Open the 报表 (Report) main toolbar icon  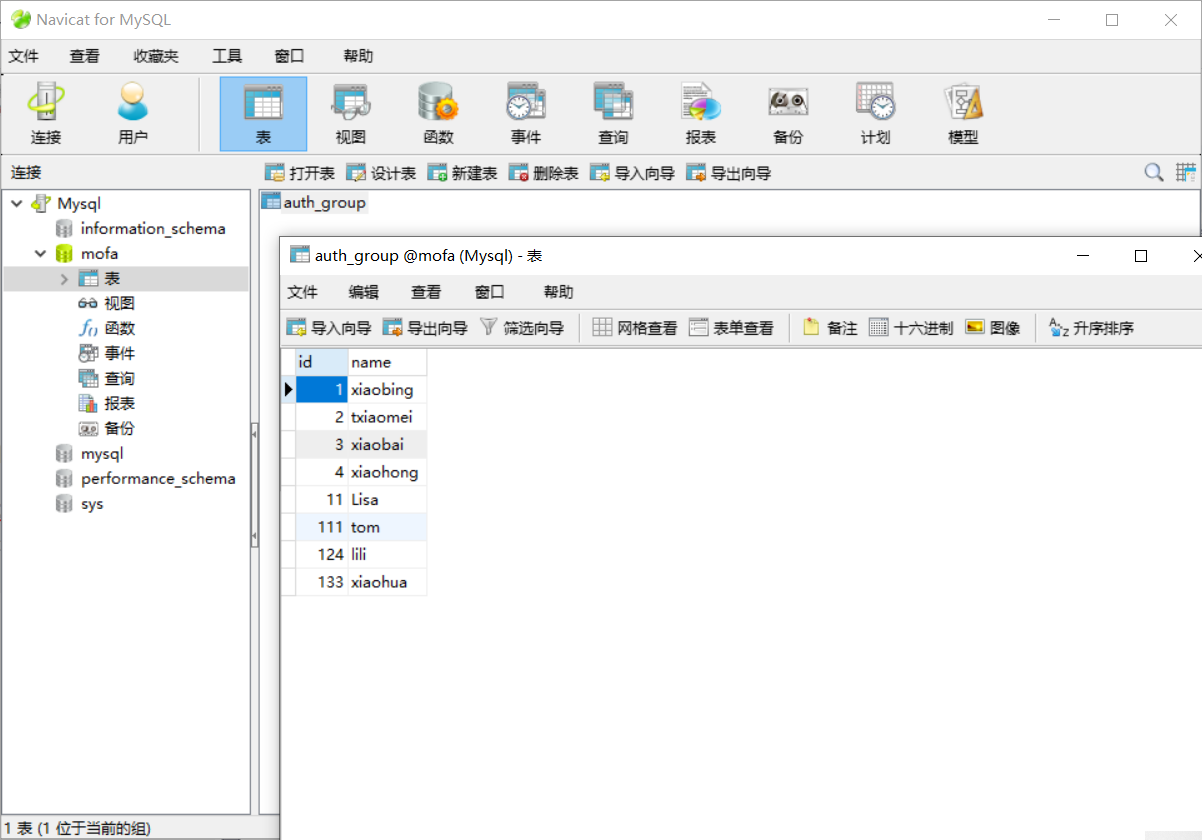pos(701,114)
